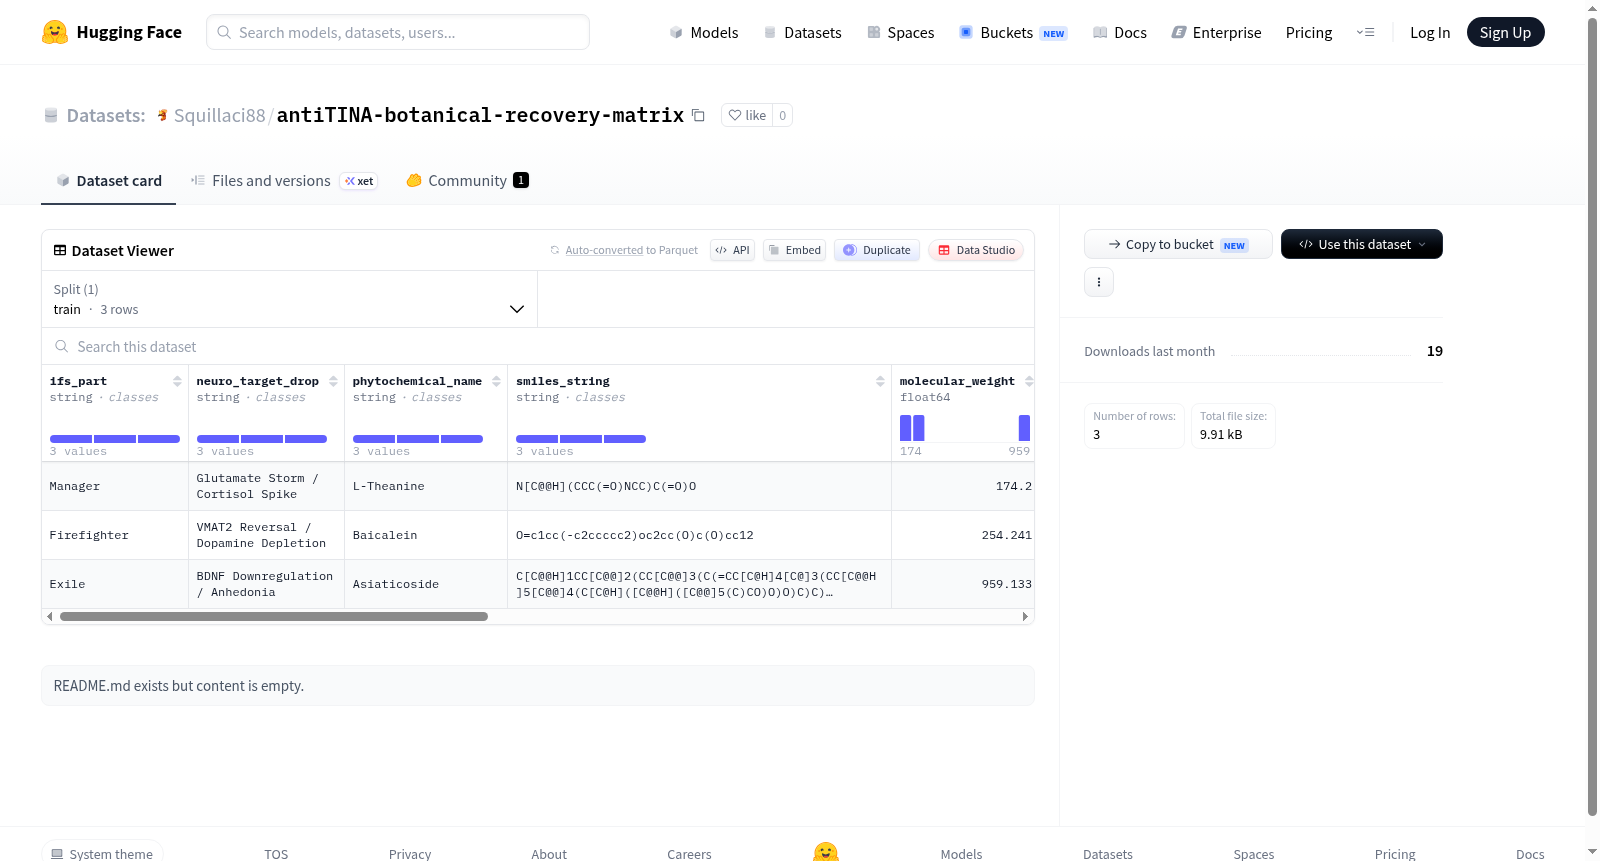Go to Datasets in top navigation
The image size is (1600, 861).
point(802,32)
